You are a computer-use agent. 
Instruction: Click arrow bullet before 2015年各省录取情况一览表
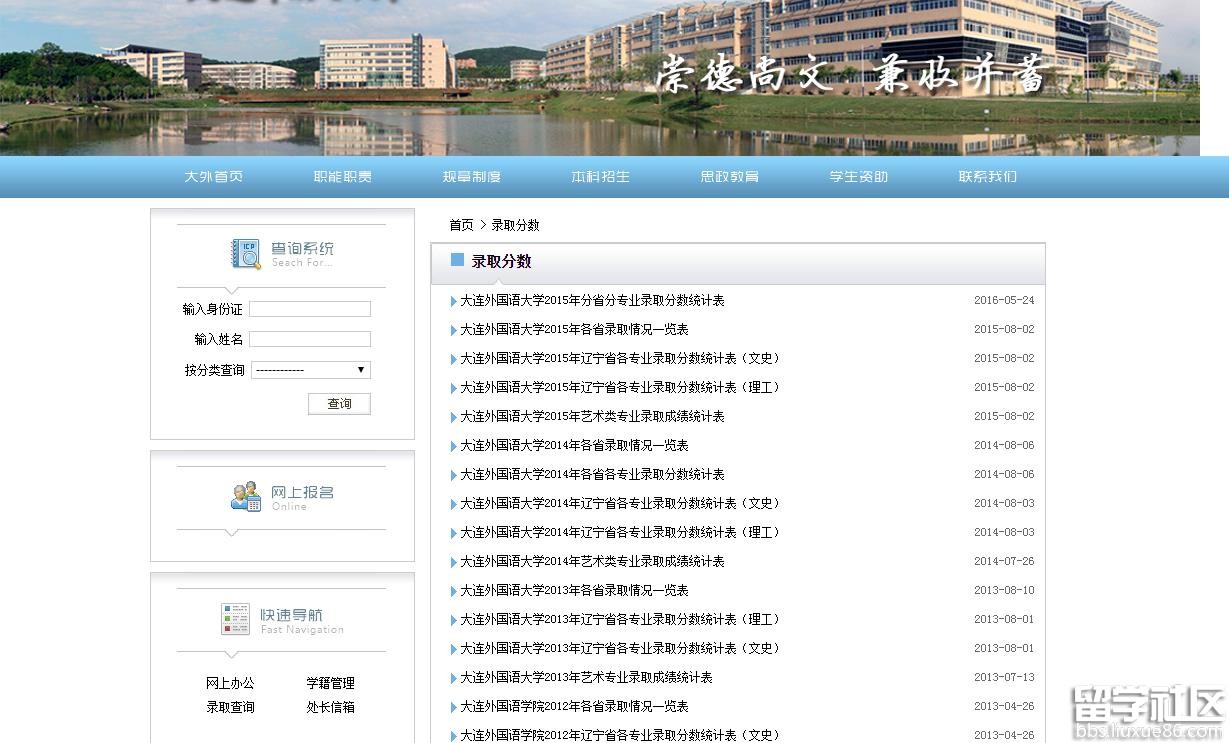(x=453, y=330)
